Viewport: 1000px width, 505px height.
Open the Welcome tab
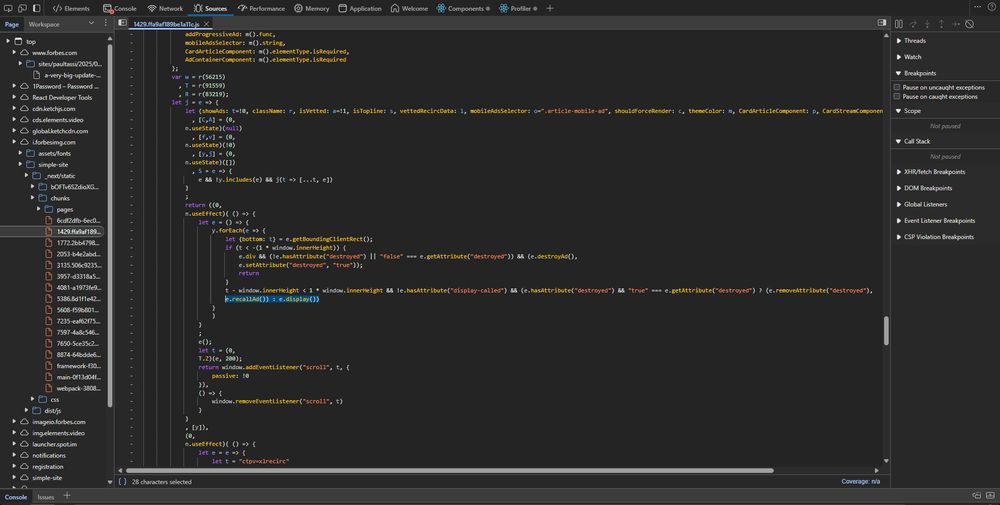tap(409, 8)
